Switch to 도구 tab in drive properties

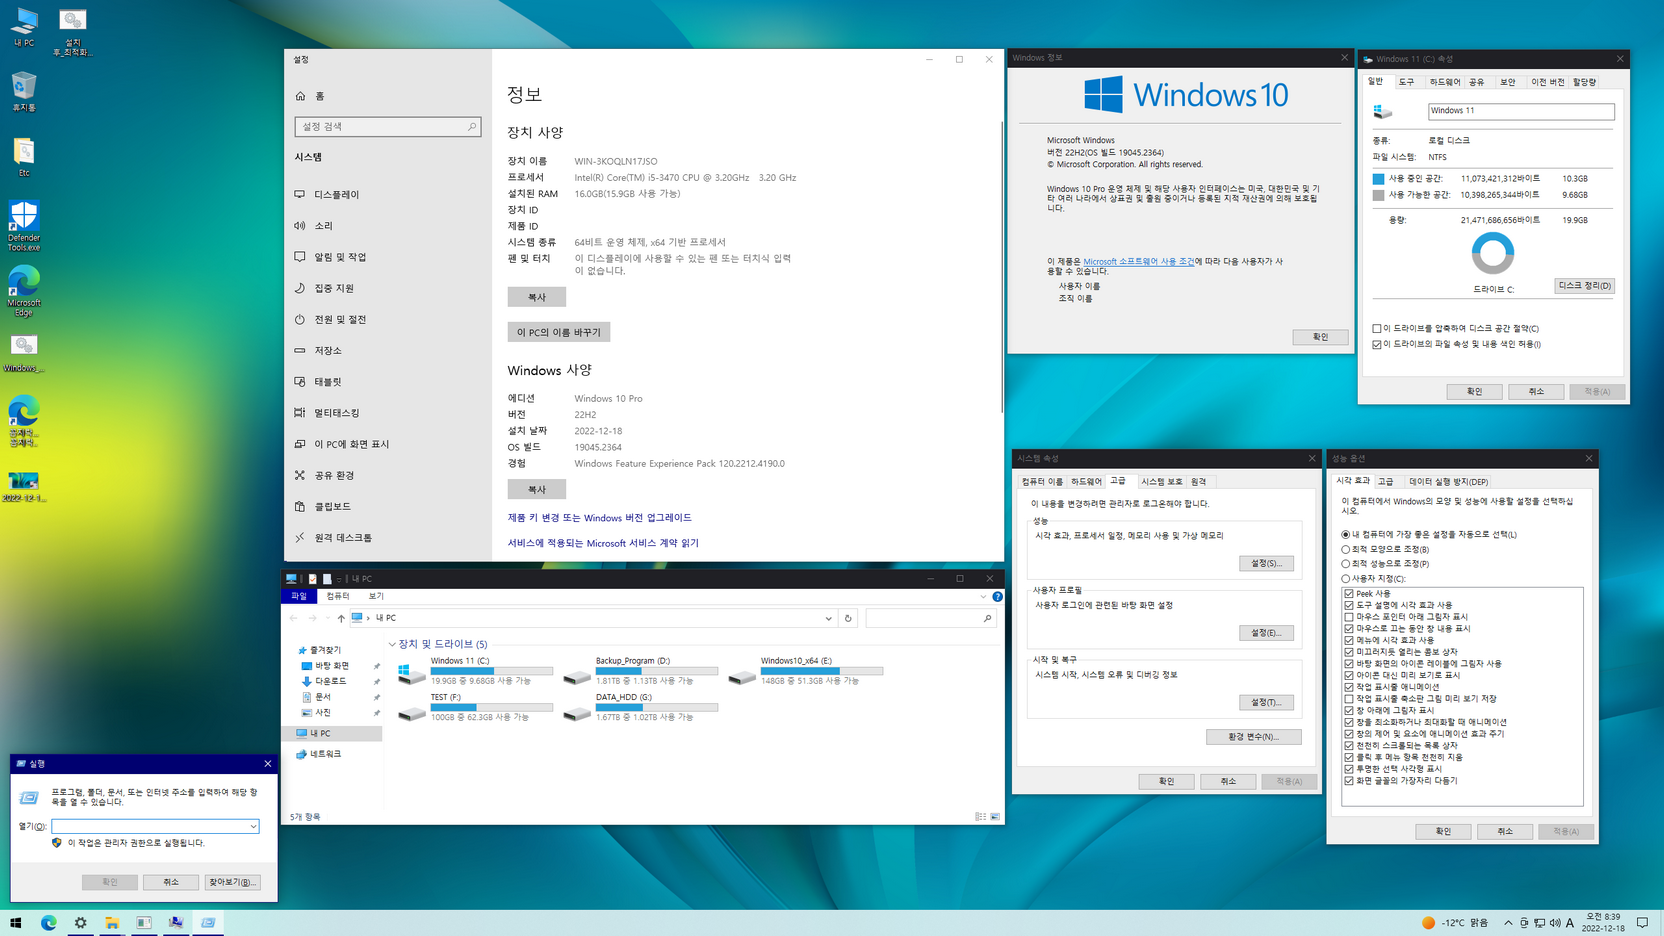pyautogui.click(x=1406, y=82)
